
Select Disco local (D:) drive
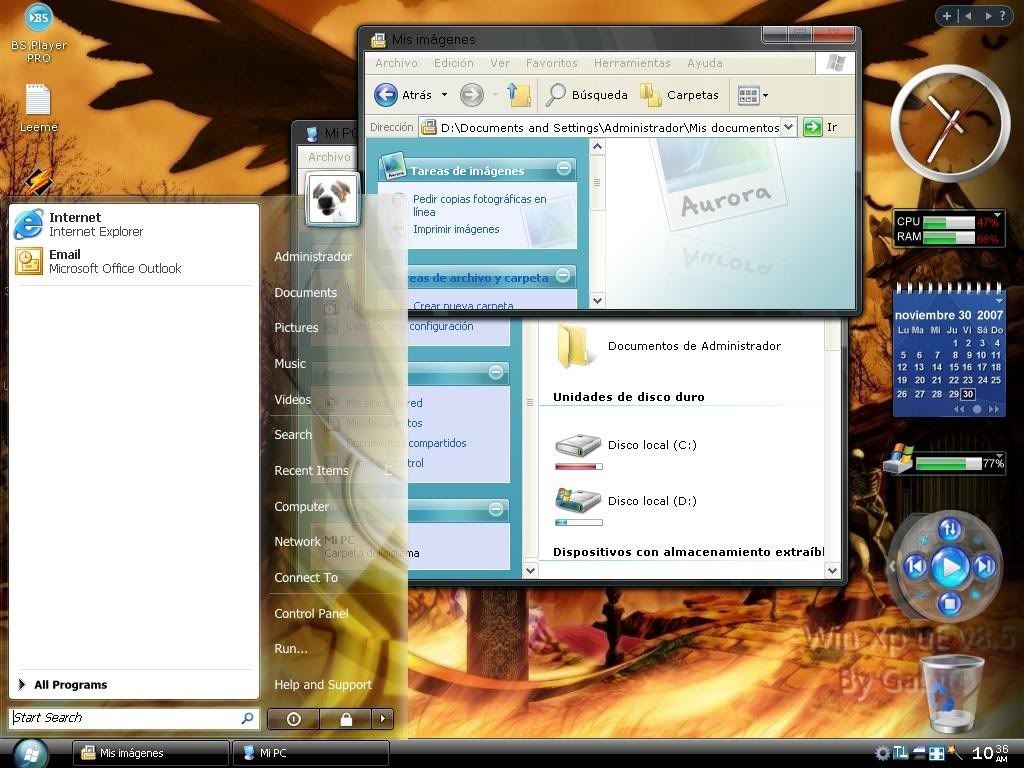[627, 506]
